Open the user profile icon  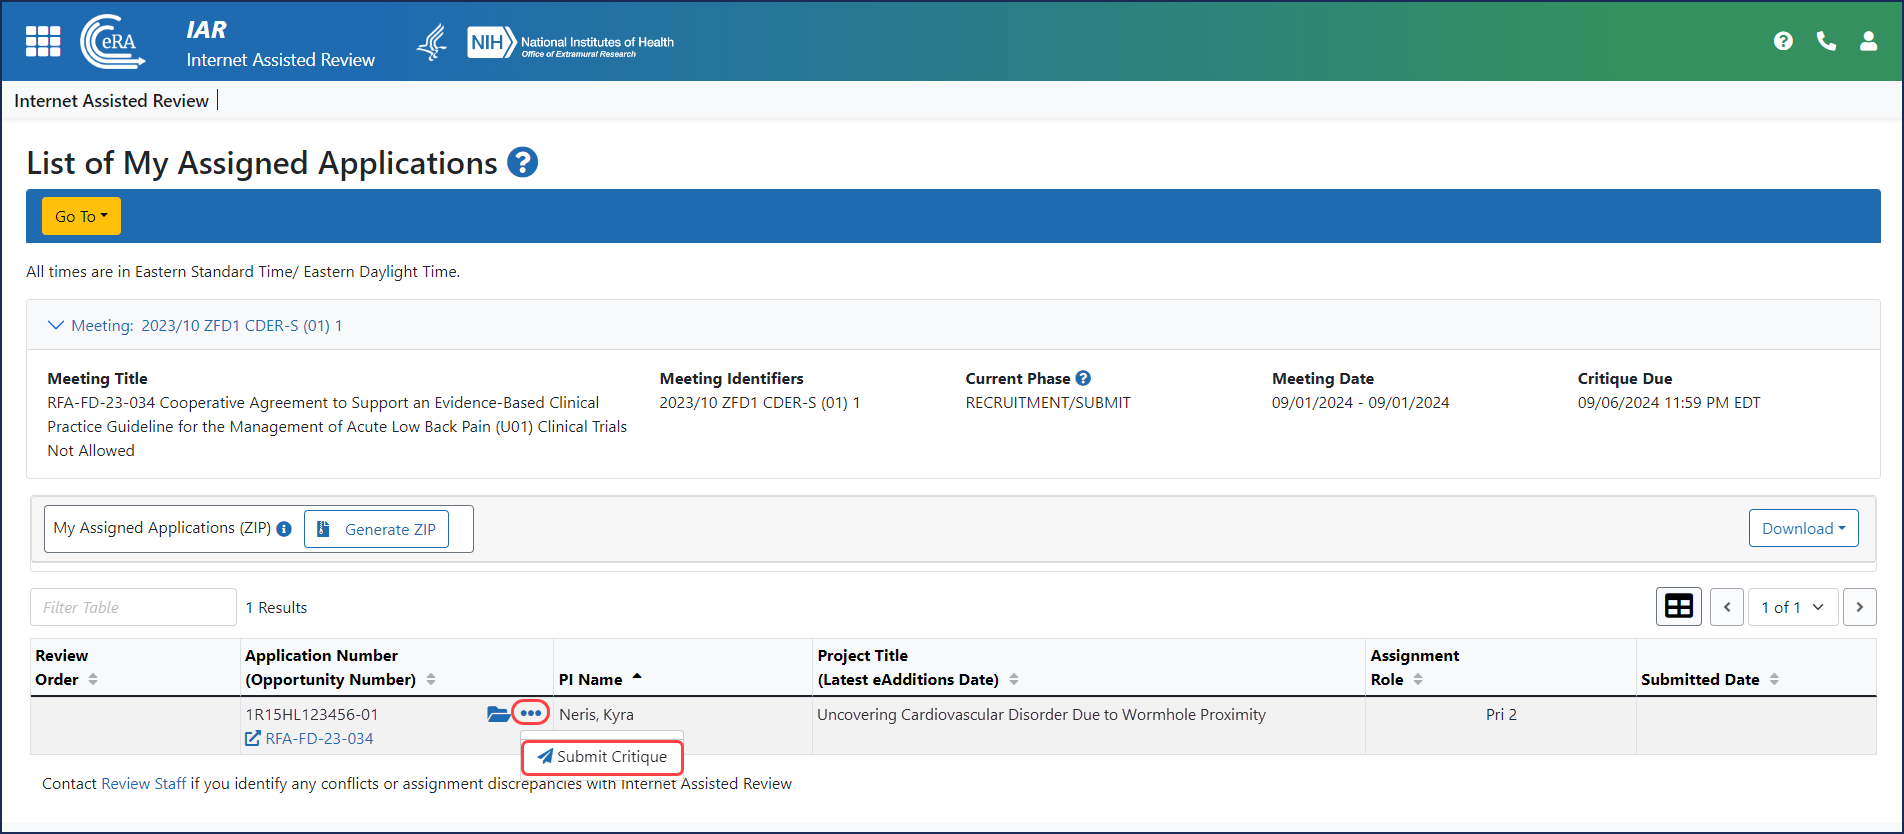pyautogui.click(x=1868, y=41)
